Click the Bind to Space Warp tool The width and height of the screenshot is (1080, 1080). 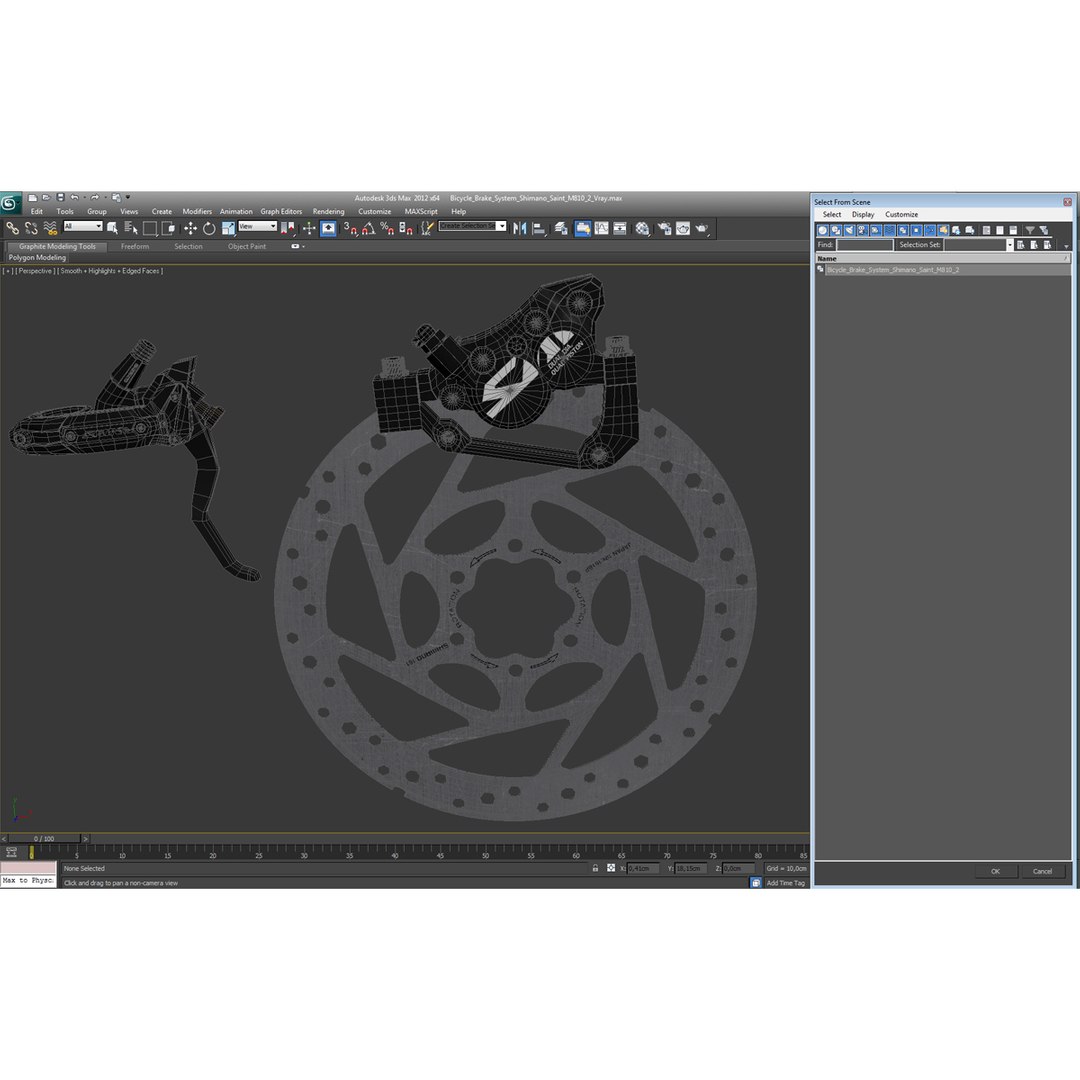(x=50, y=228)
